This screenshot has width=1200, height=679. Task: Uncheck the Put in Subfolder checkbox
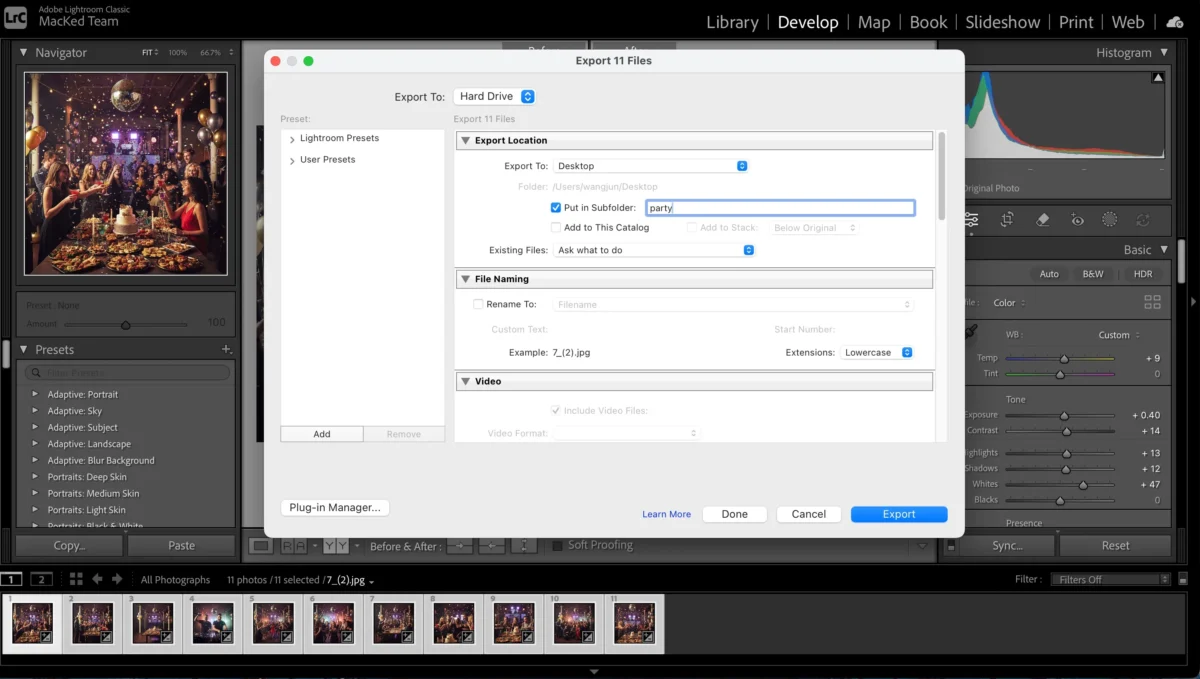point(556,207)
